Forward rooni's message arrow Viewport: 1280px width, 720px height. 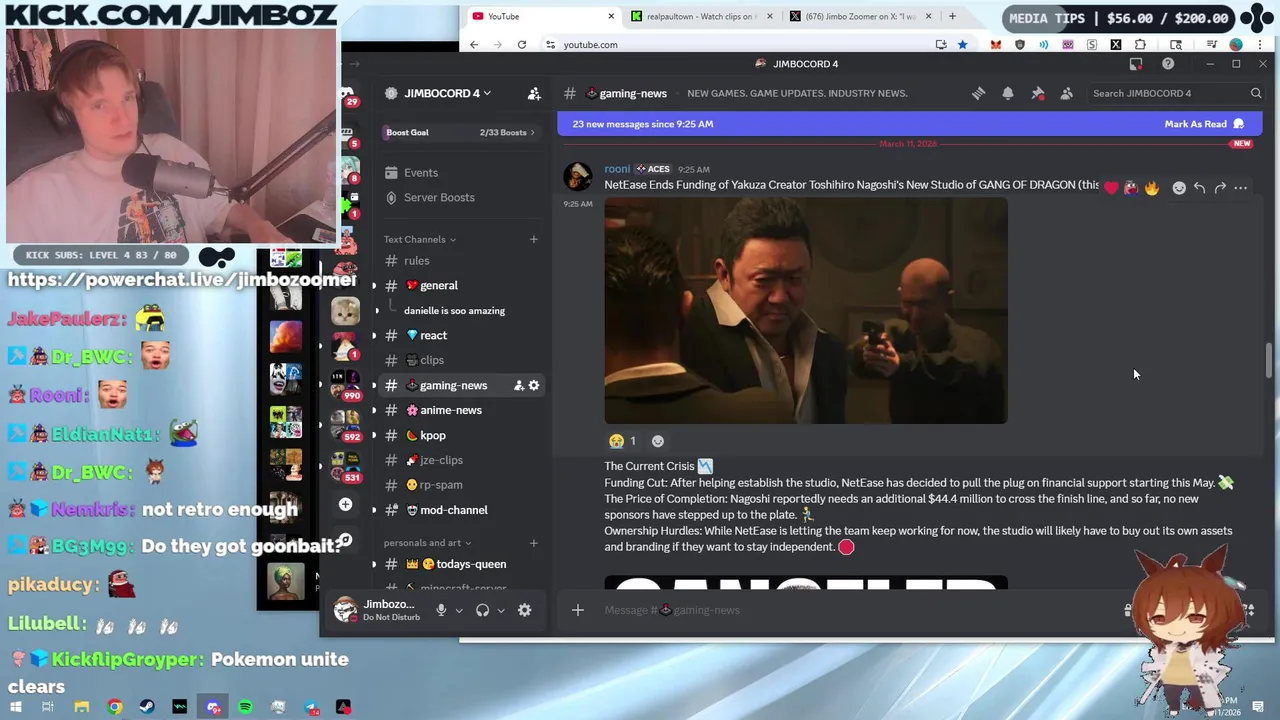1220,188
